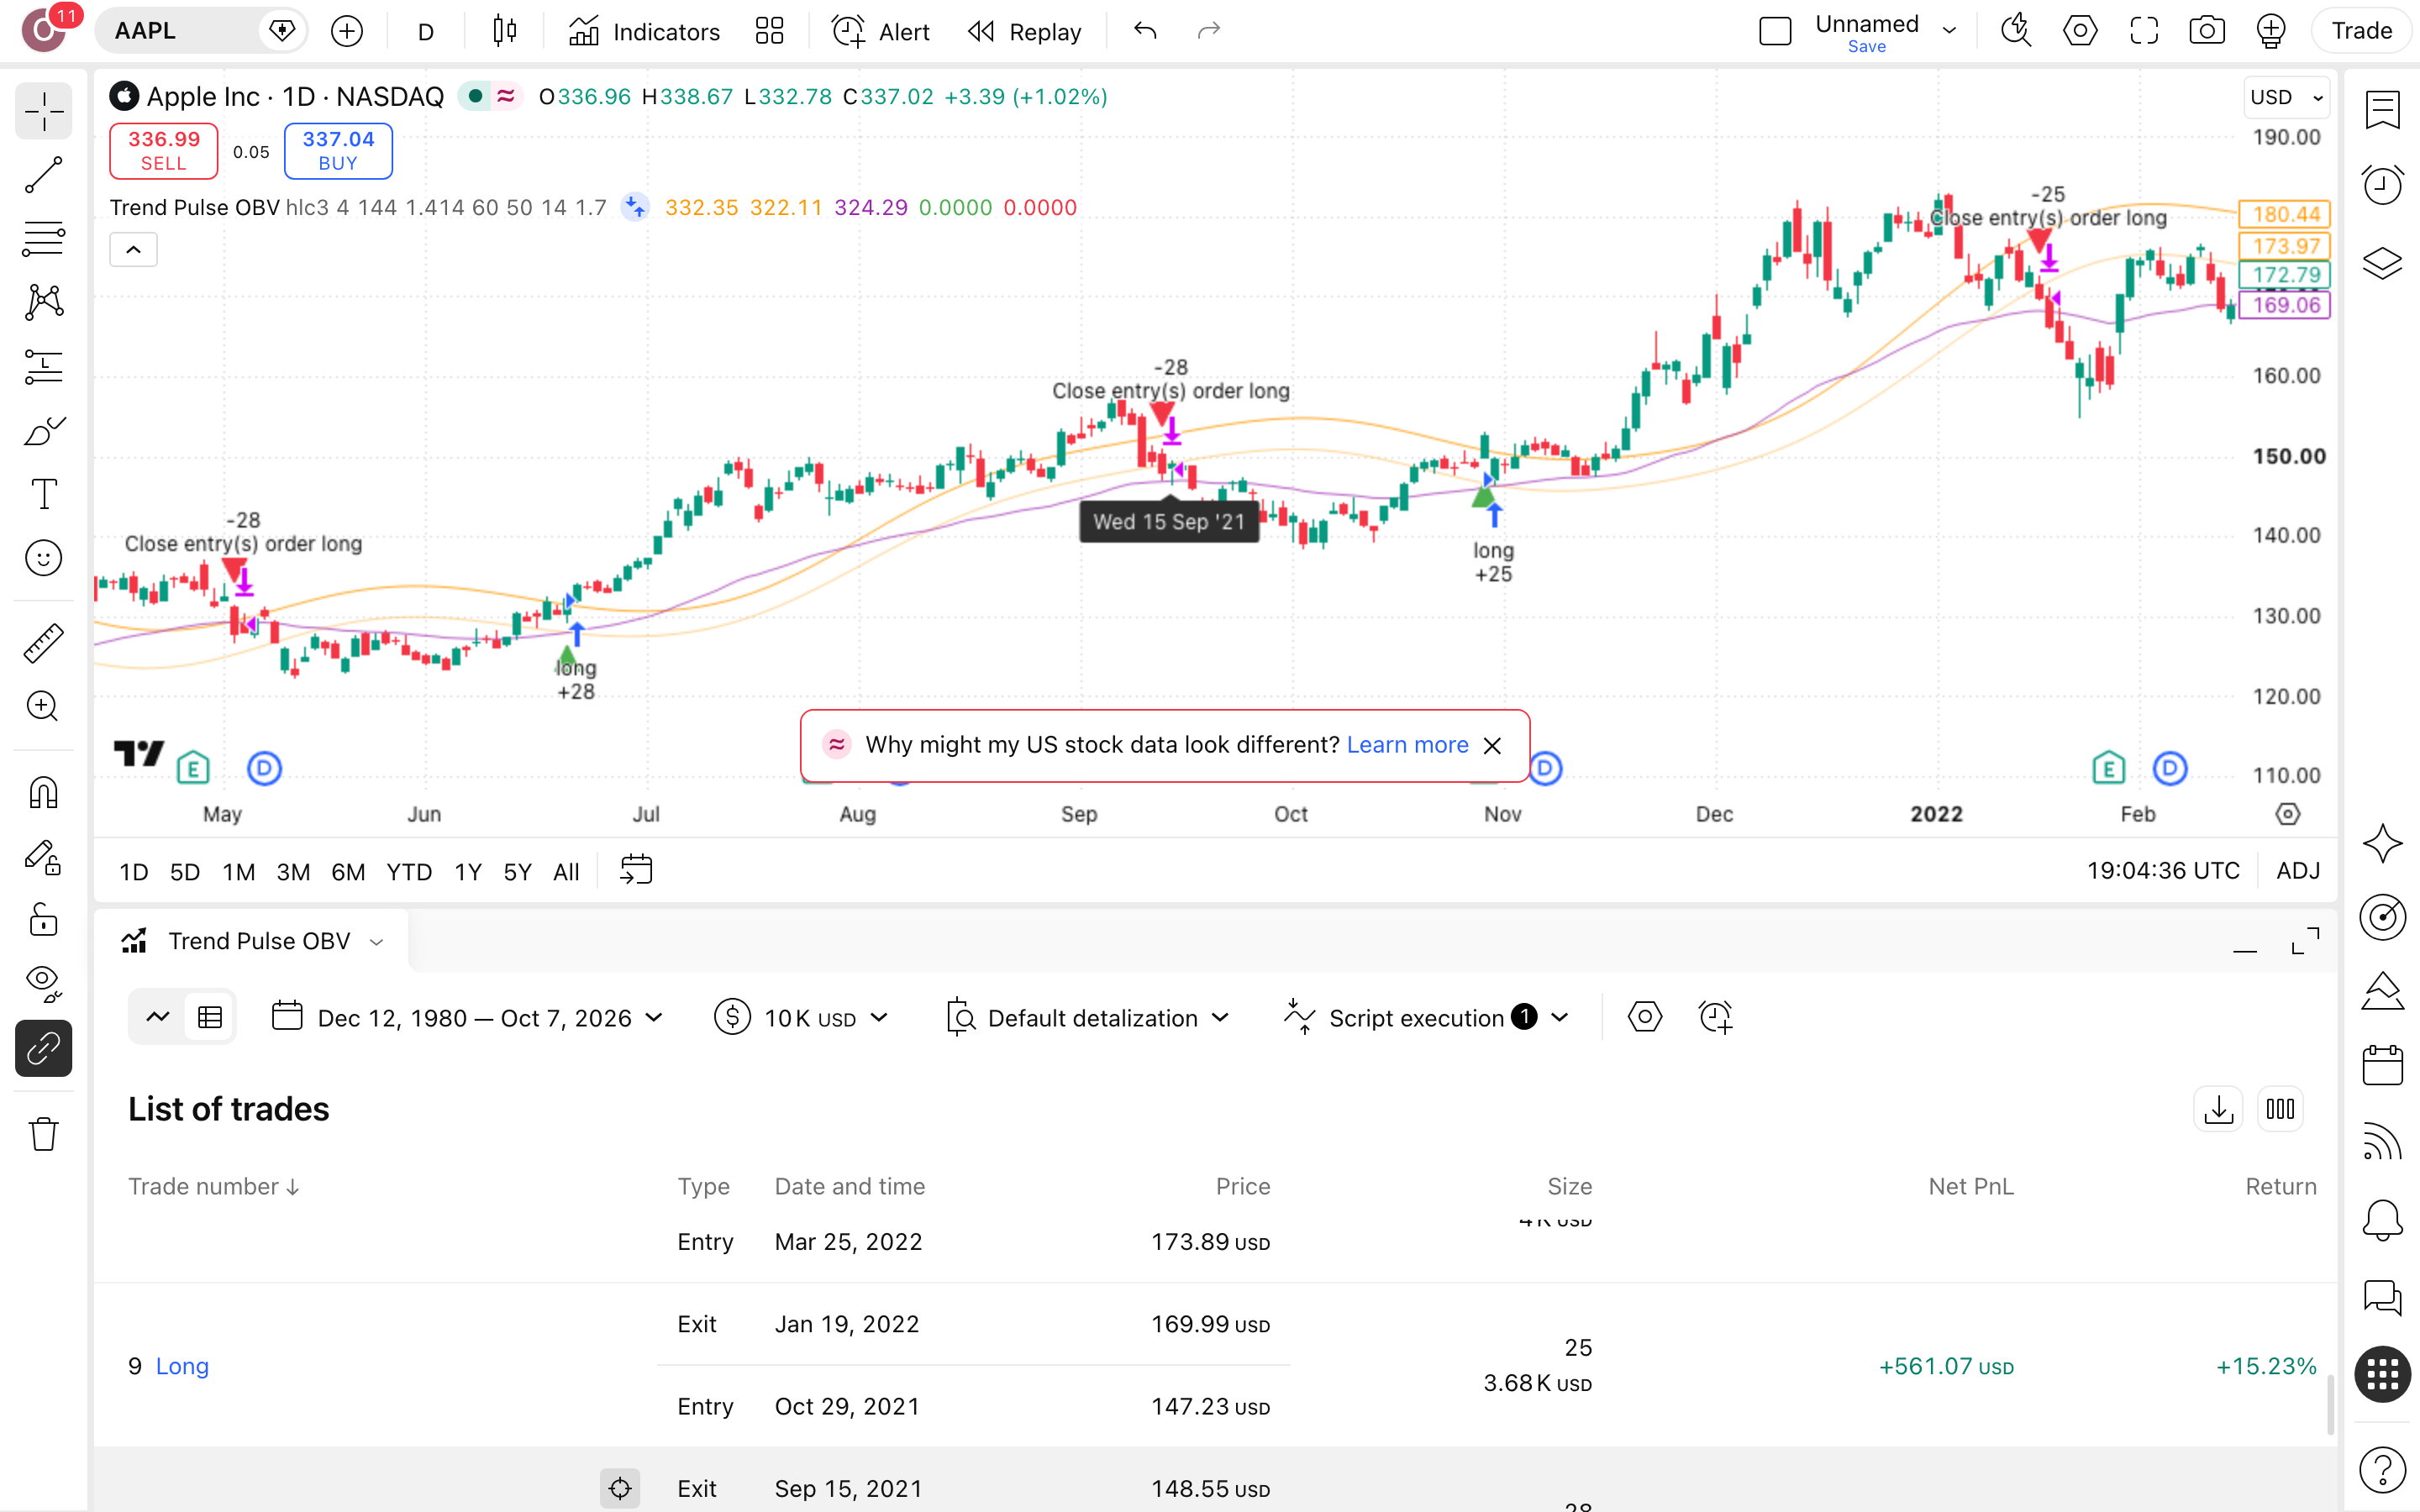Open the date range Dec 12, 1980 dropdown
This screenshot has width=2420, height=1512.
pos(468,1018)
